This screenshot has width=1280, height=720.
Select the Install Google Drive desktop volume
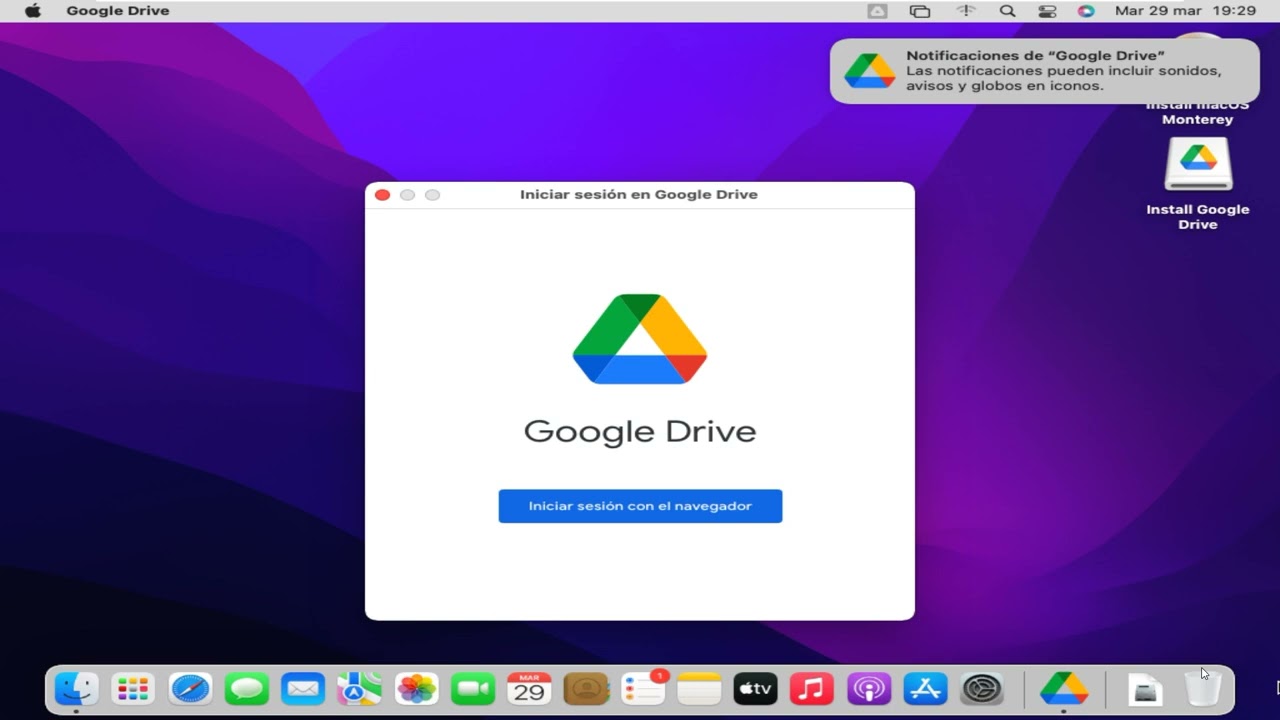coord(1198,184)
